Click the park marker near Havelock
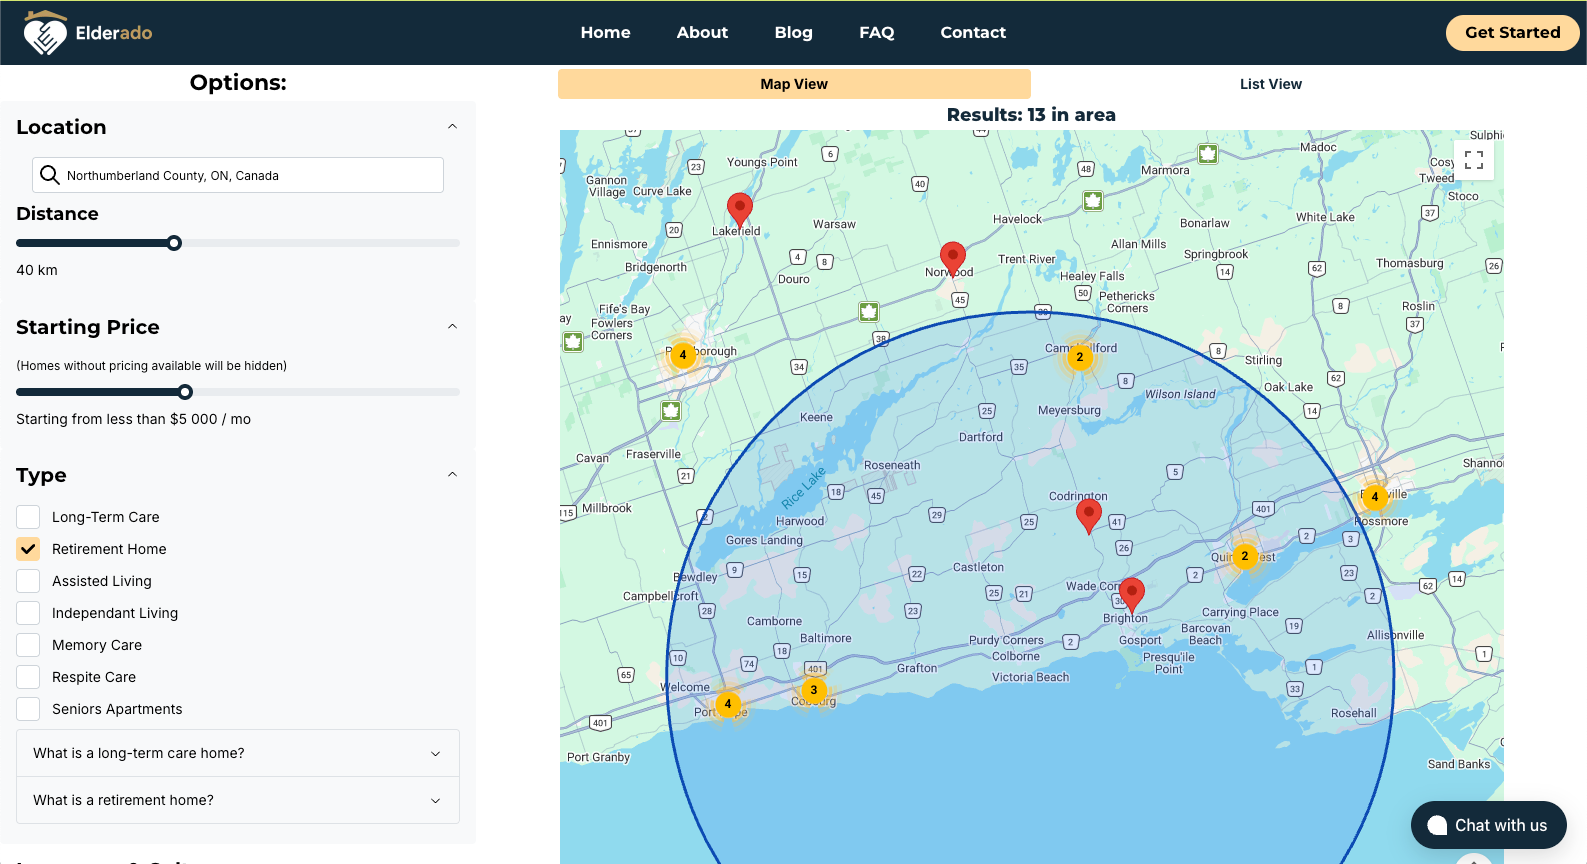 1093,201
